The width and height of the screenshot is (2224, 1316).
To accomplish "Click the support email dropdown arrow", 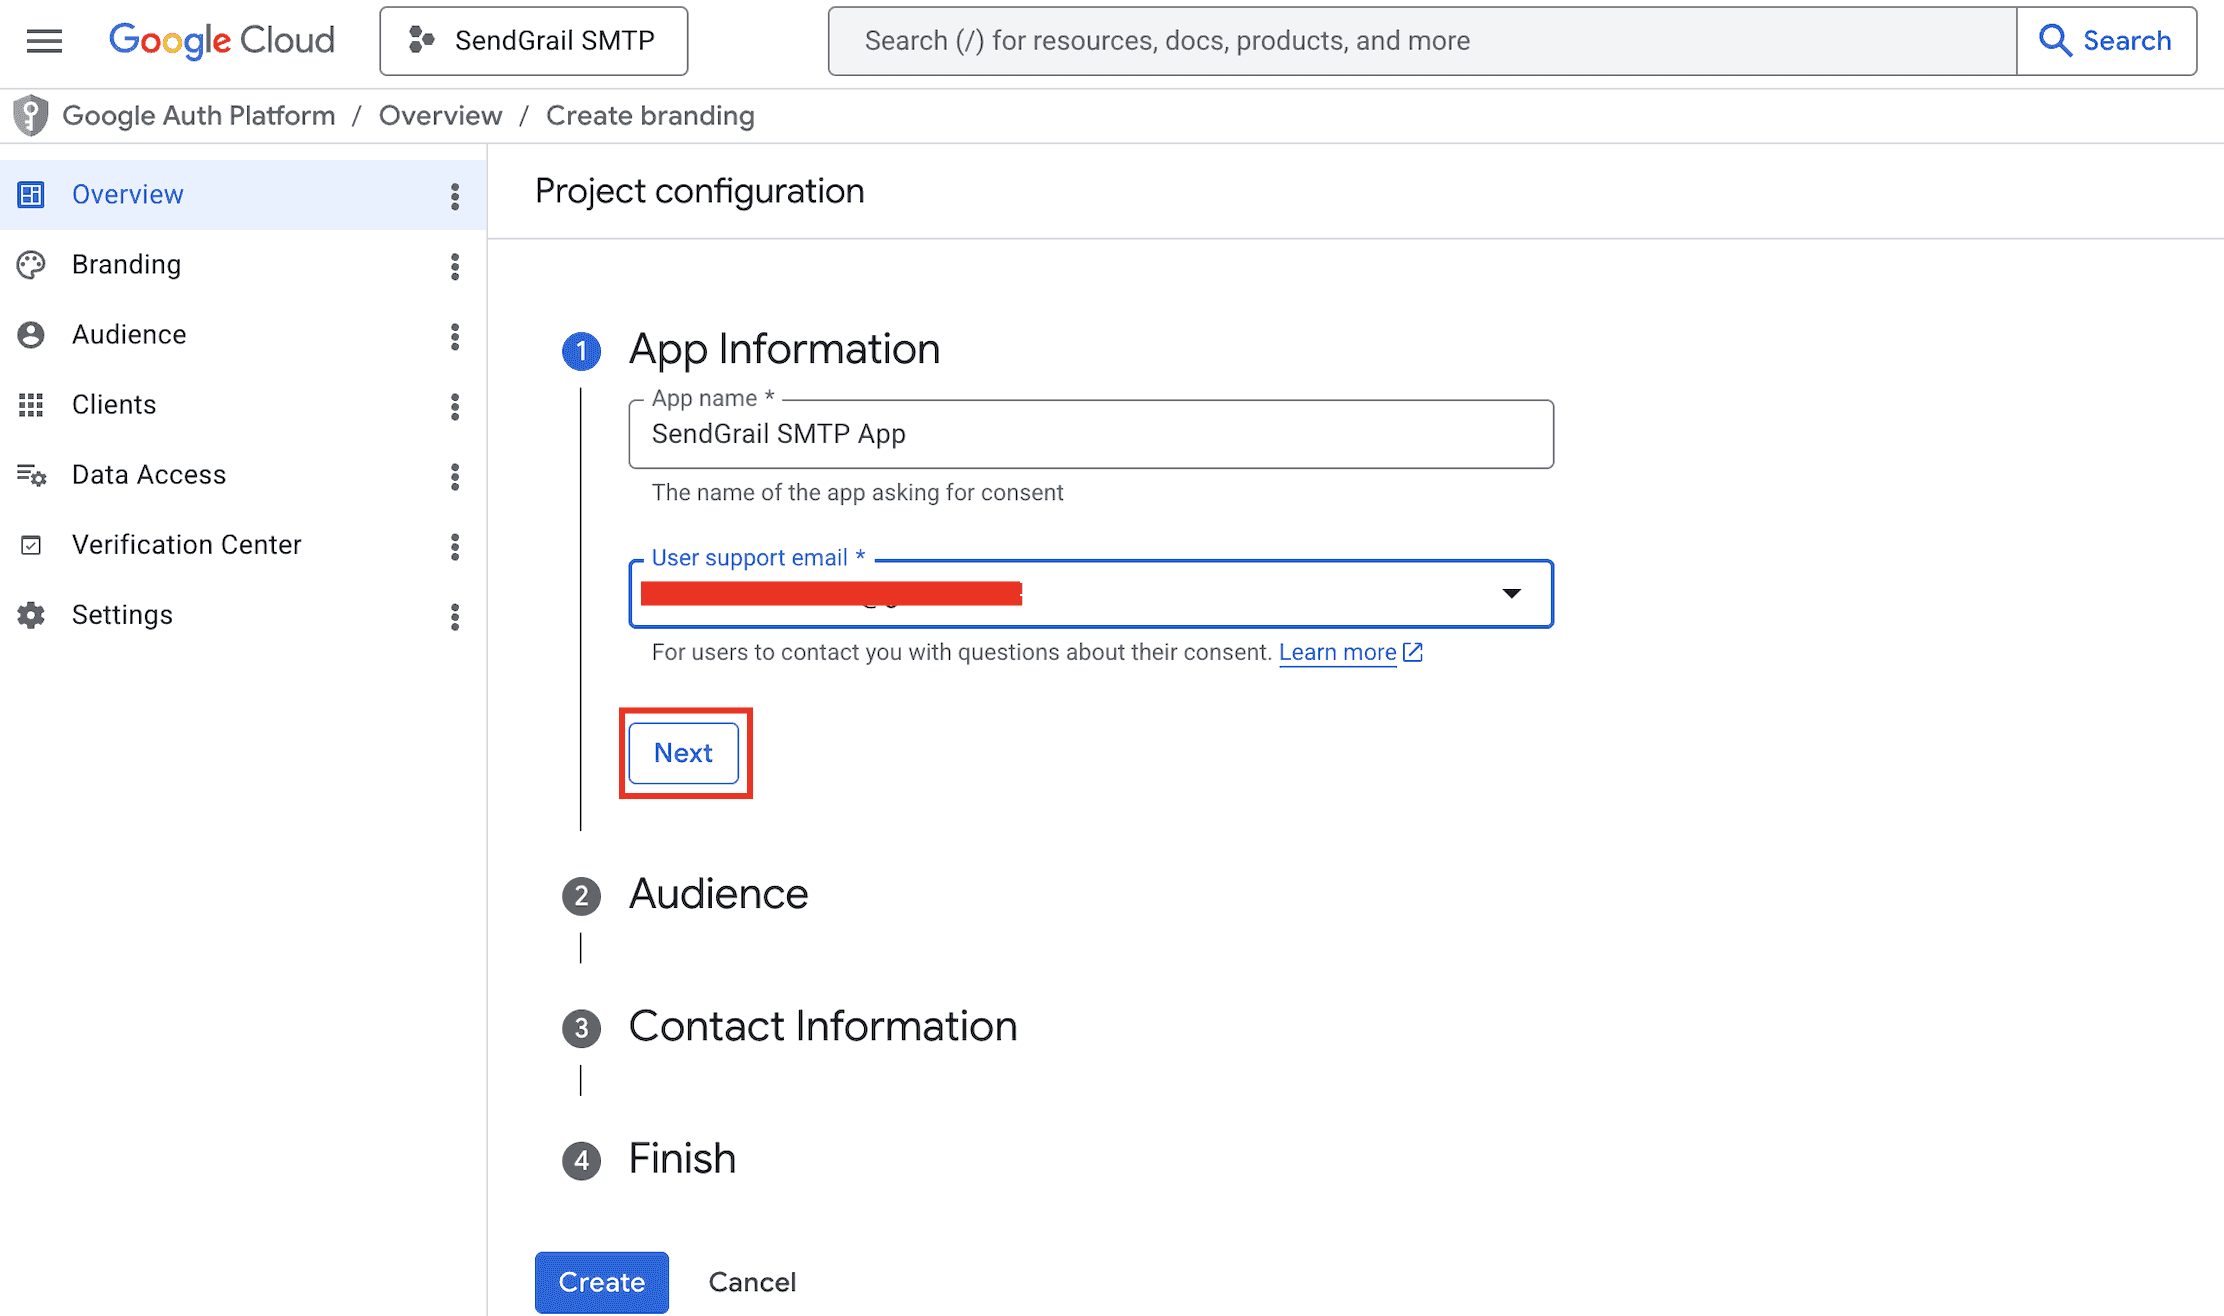I will [1511, 594].
